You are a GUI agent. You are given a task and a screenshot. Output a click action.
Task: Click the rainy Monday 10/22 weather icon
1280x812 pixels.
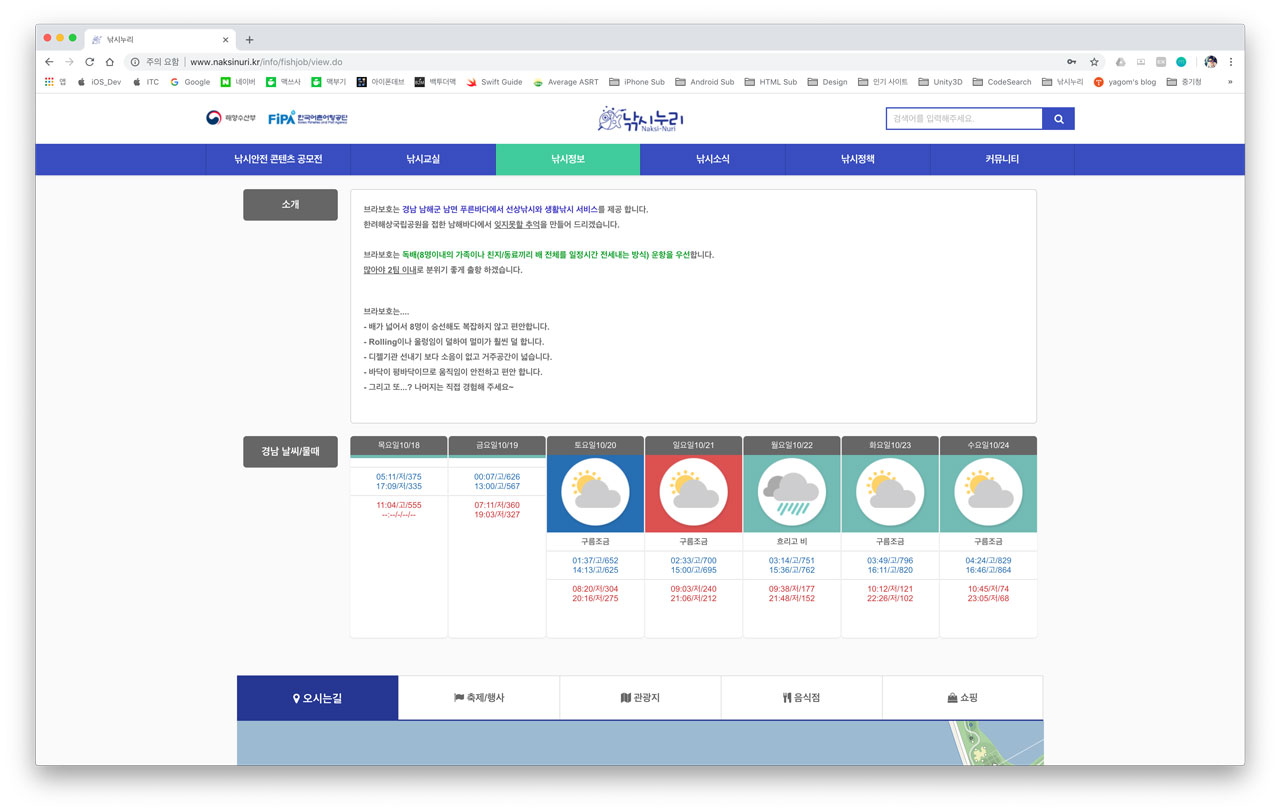tap(791, 491)
